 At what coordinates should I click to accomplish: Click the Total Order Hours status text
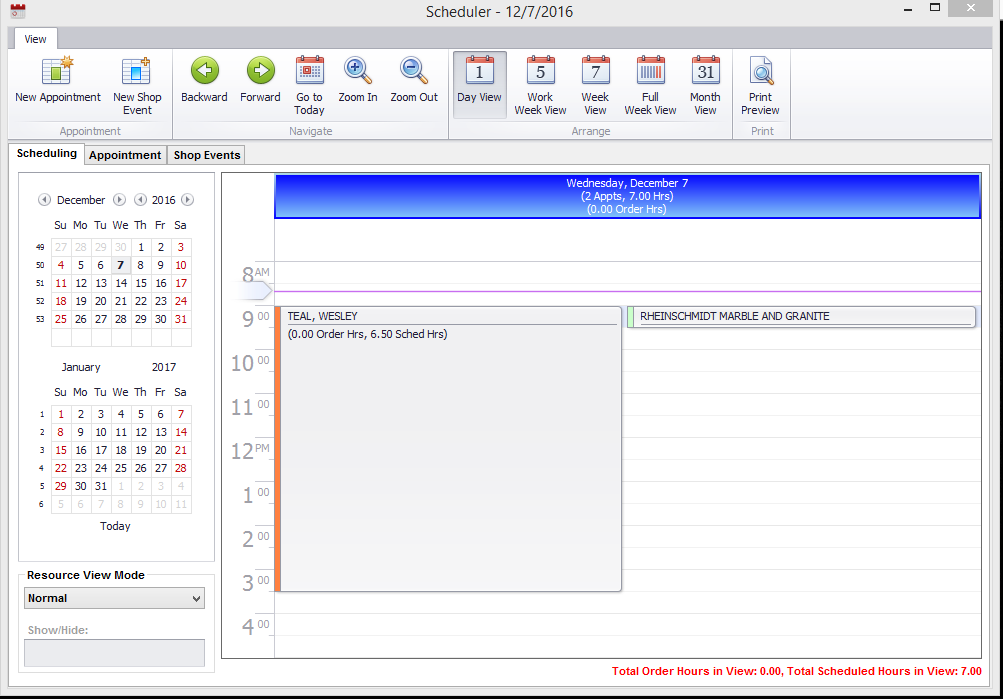(x=796, y=671)
